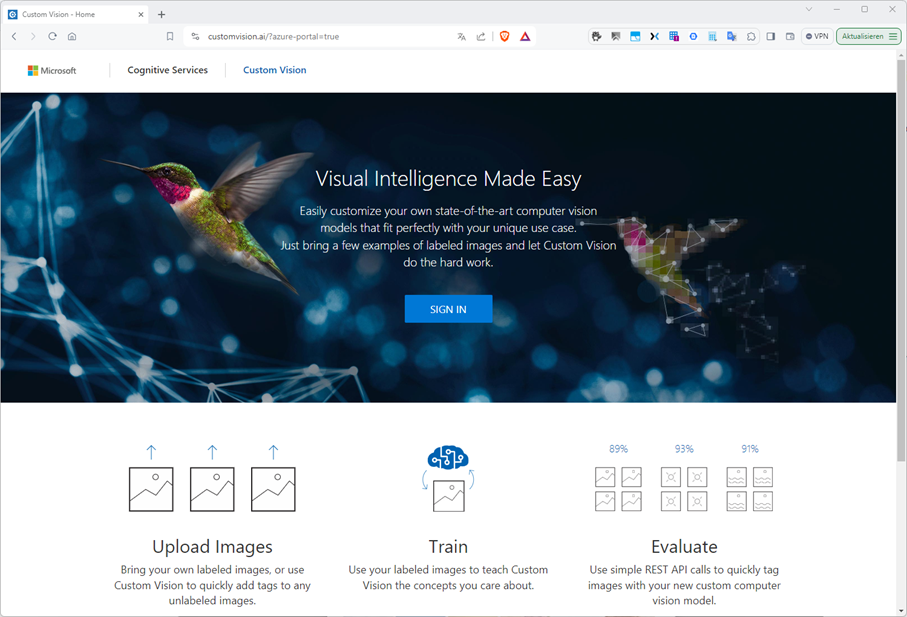Click the Visual Intelligence Made Easy heading

coord(448,179)
